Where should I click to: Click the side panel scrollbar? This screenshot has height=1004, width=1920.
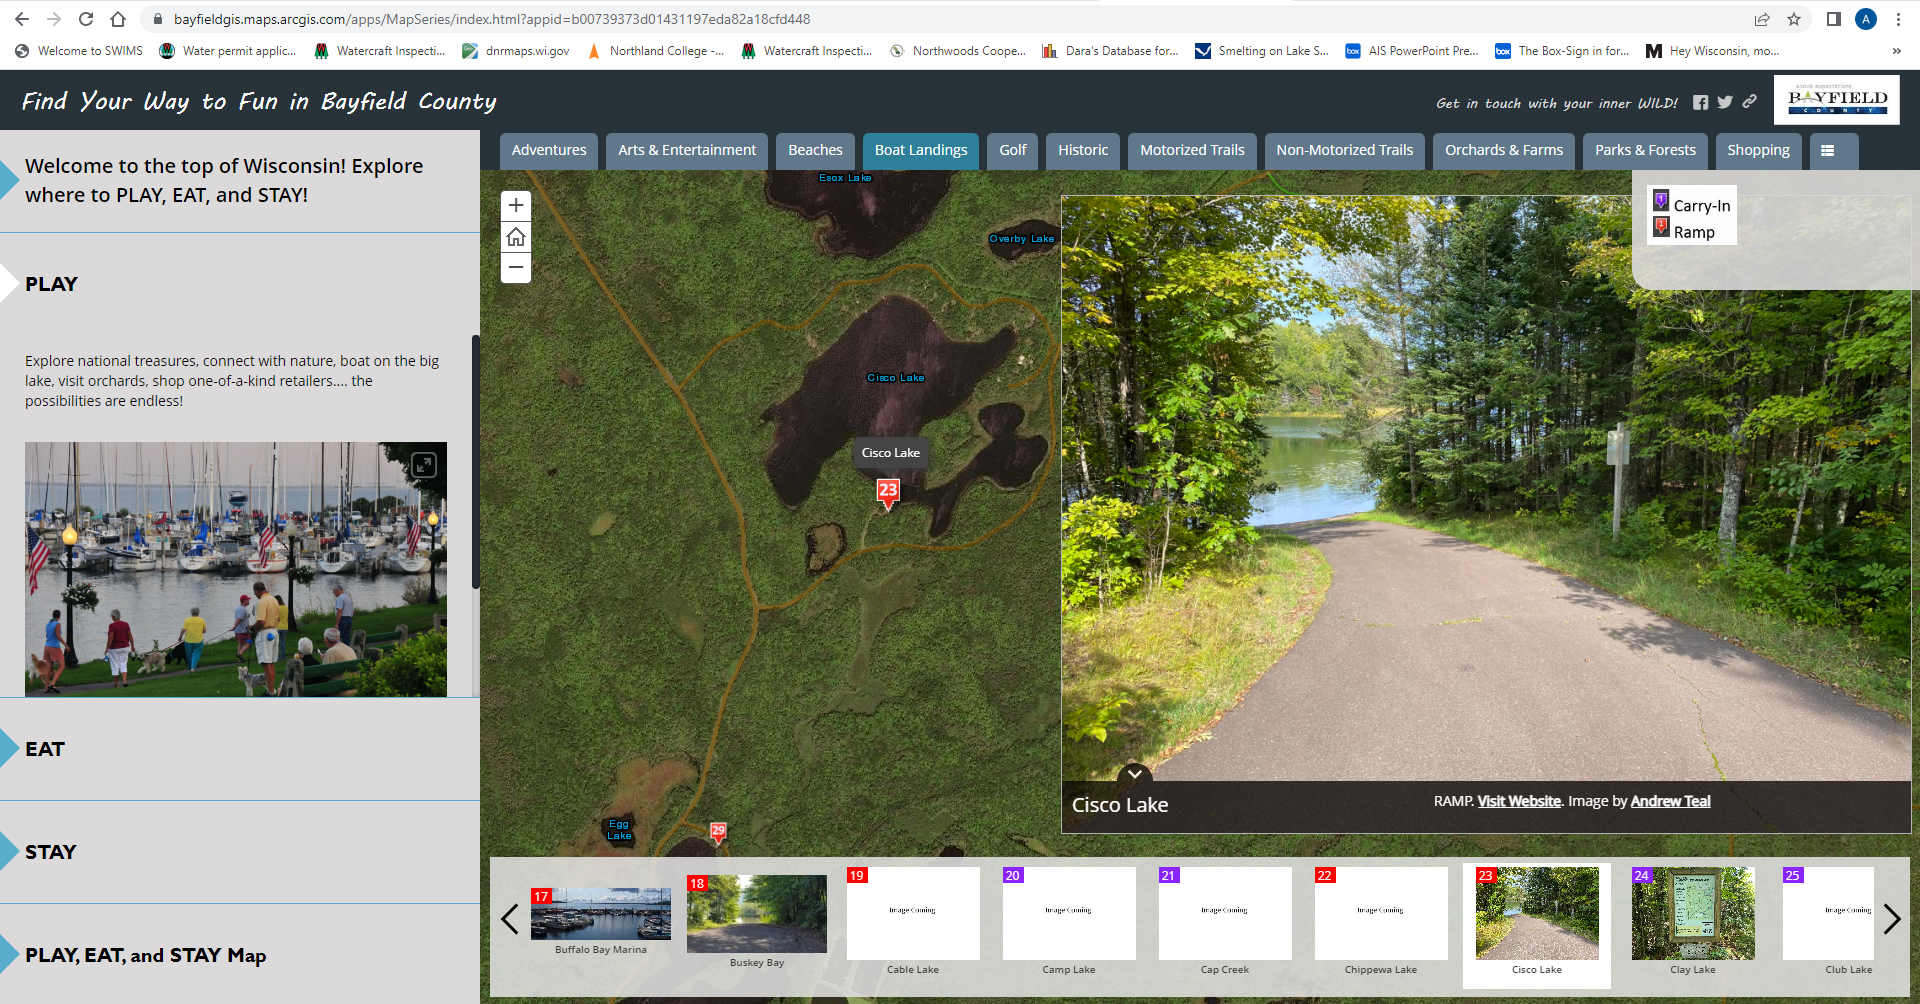[x=476, y=460]
